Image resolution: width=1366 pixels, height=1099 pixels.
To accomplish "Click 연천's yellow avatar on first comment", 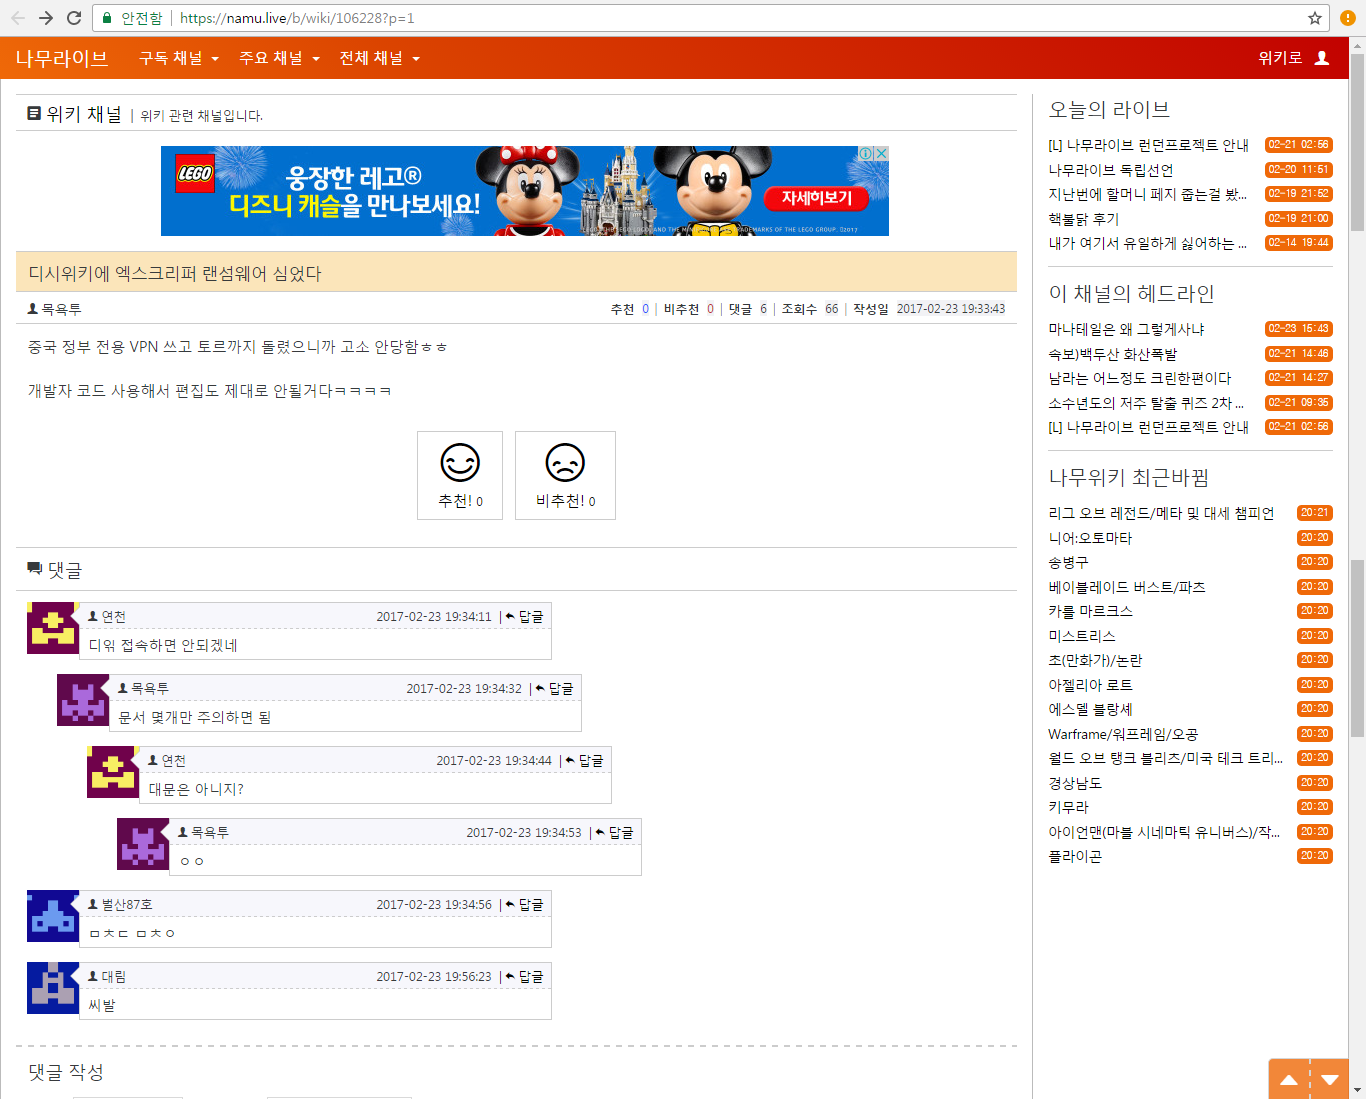I will pos(53,628).
